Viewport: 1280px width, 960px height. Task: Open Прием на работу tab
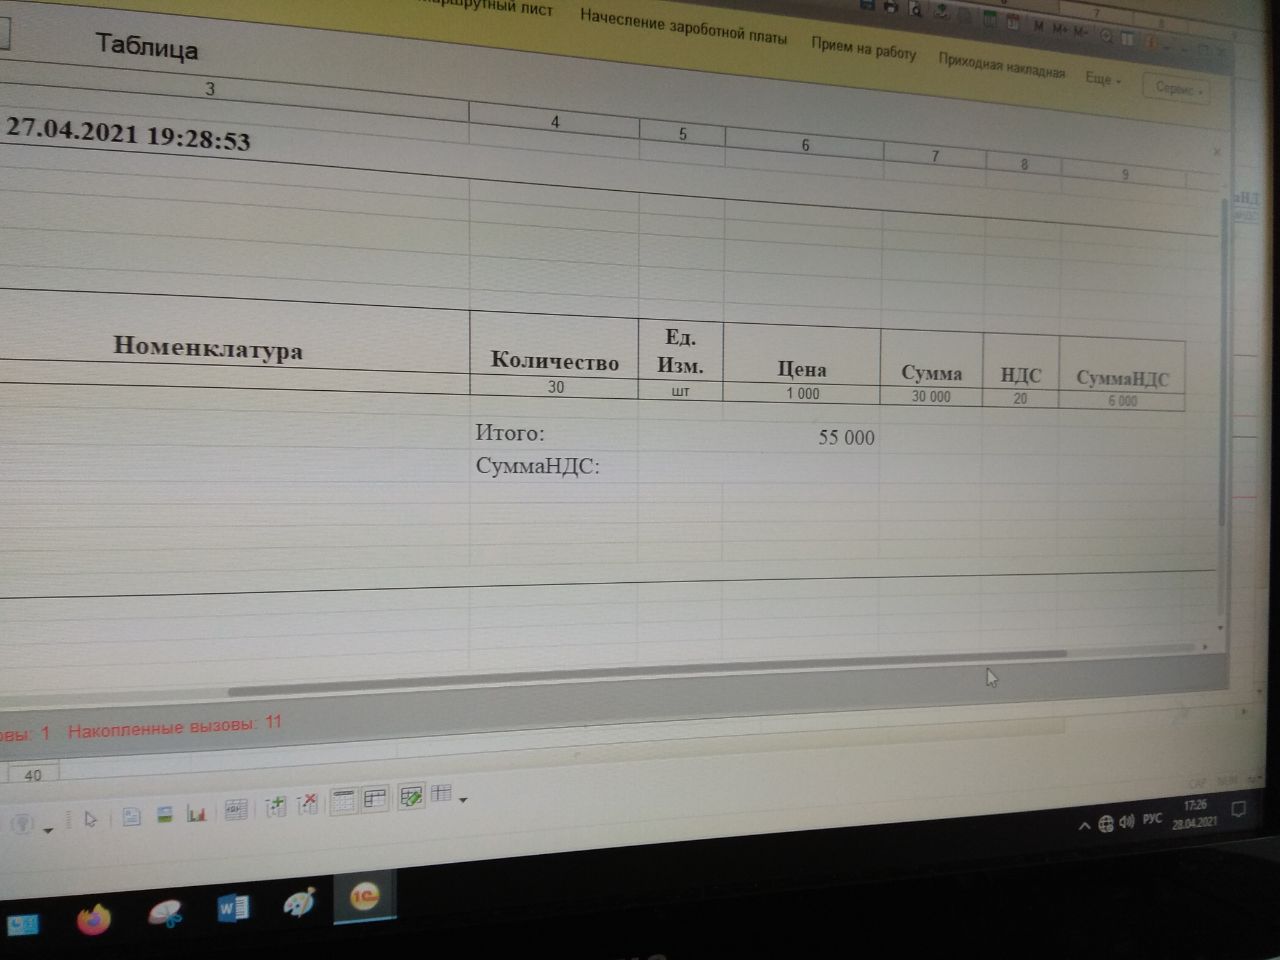864,48
